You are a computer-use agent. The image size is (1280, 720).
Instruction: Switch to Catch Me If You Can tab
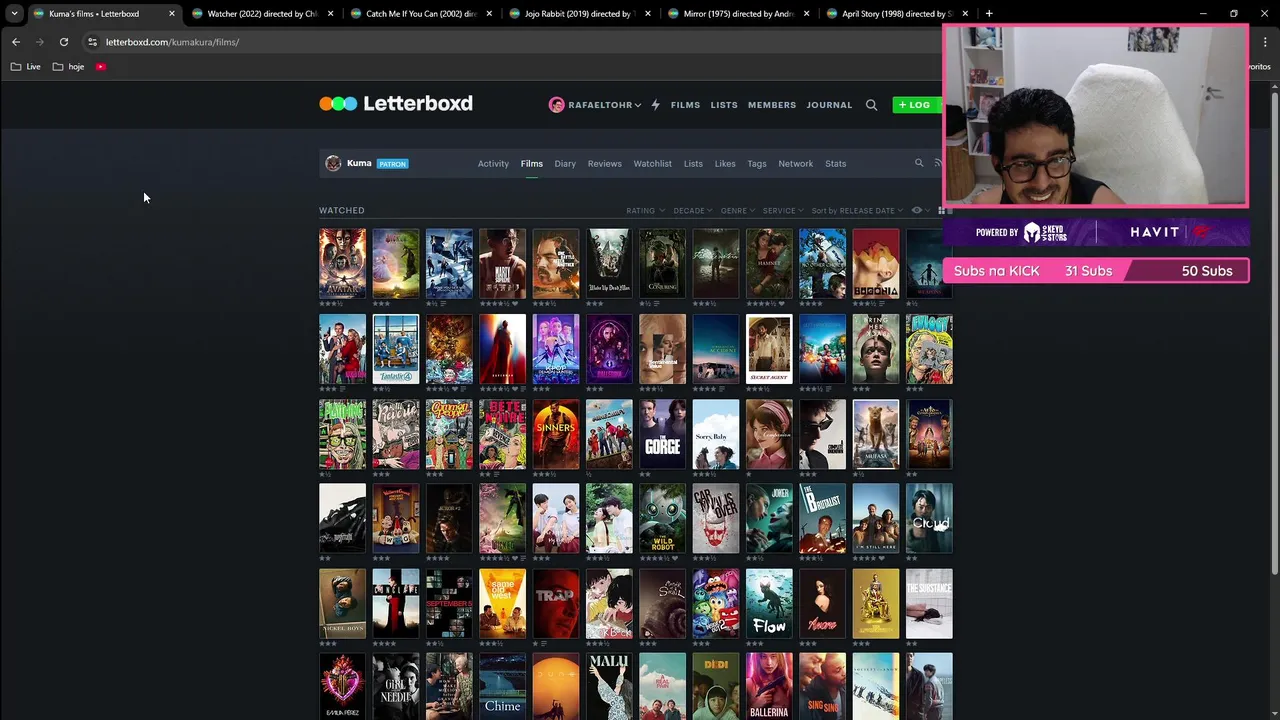(420, 14)
